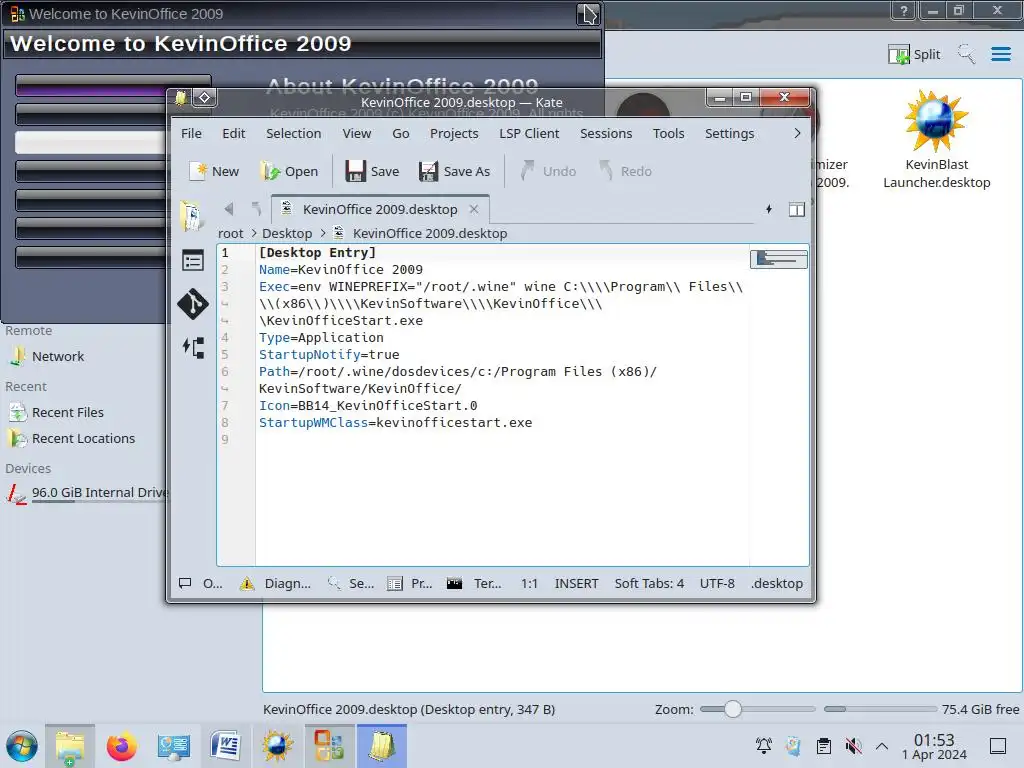Open the Settings menu in Kate
The height and width of the screenshot is (768, 1024).
[x=729, y=133]
